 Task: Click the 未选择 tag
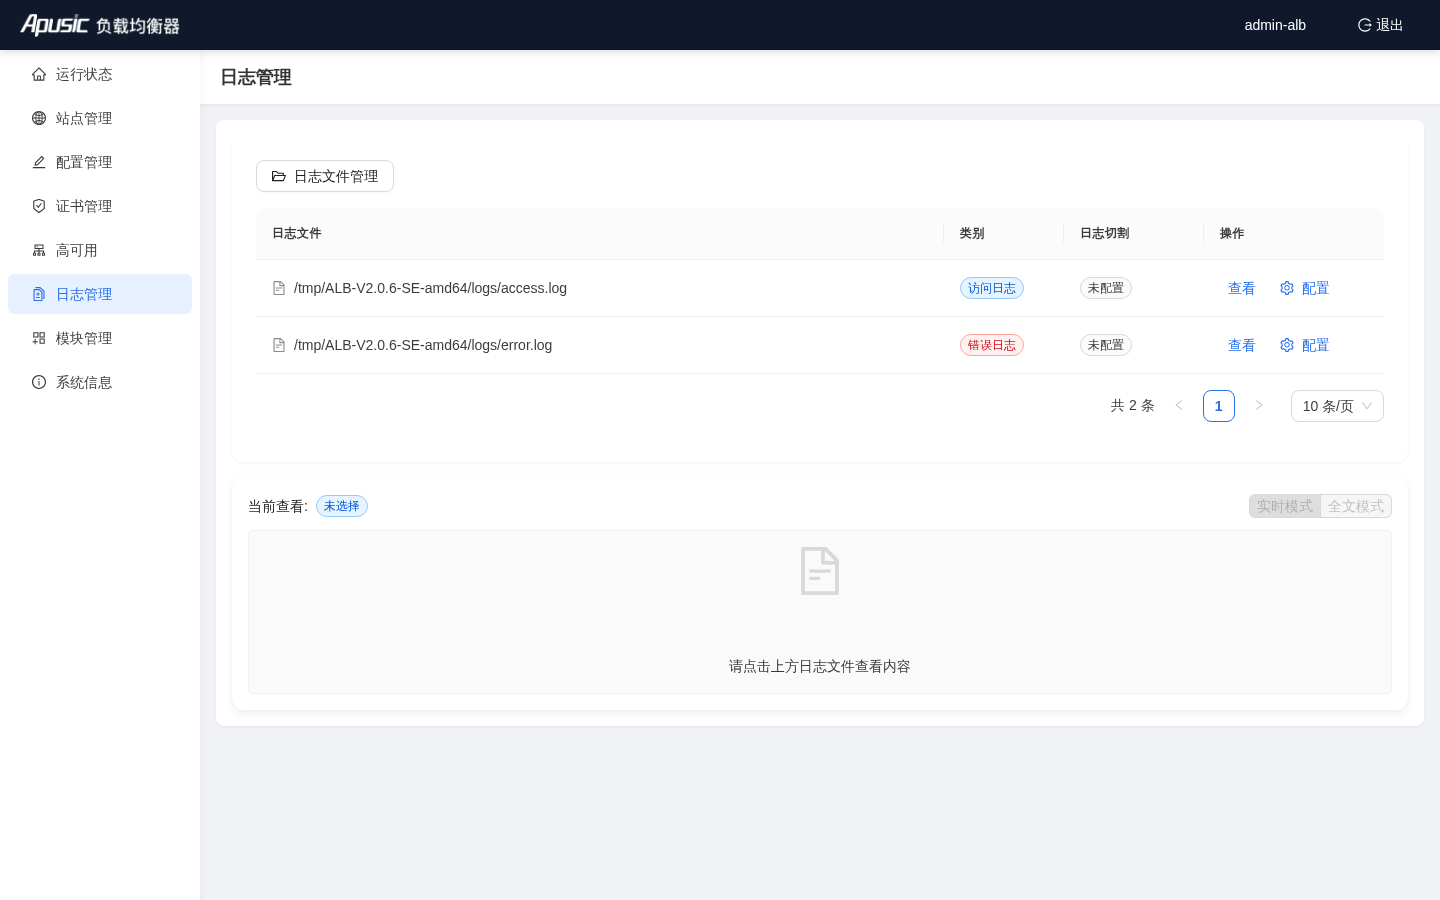tap(342, 506)
